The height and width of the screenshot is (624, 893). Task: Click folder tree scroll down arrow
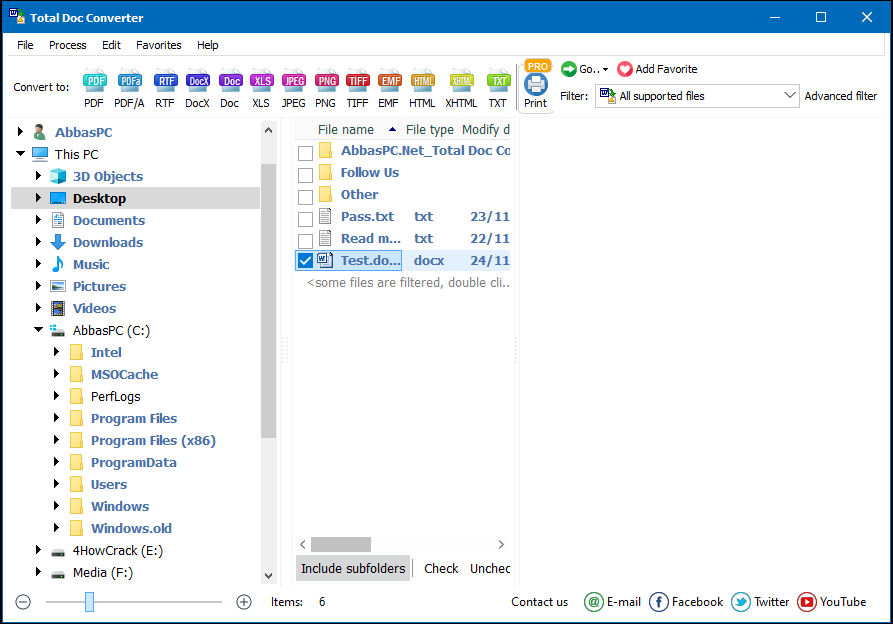tap(269, 576)
